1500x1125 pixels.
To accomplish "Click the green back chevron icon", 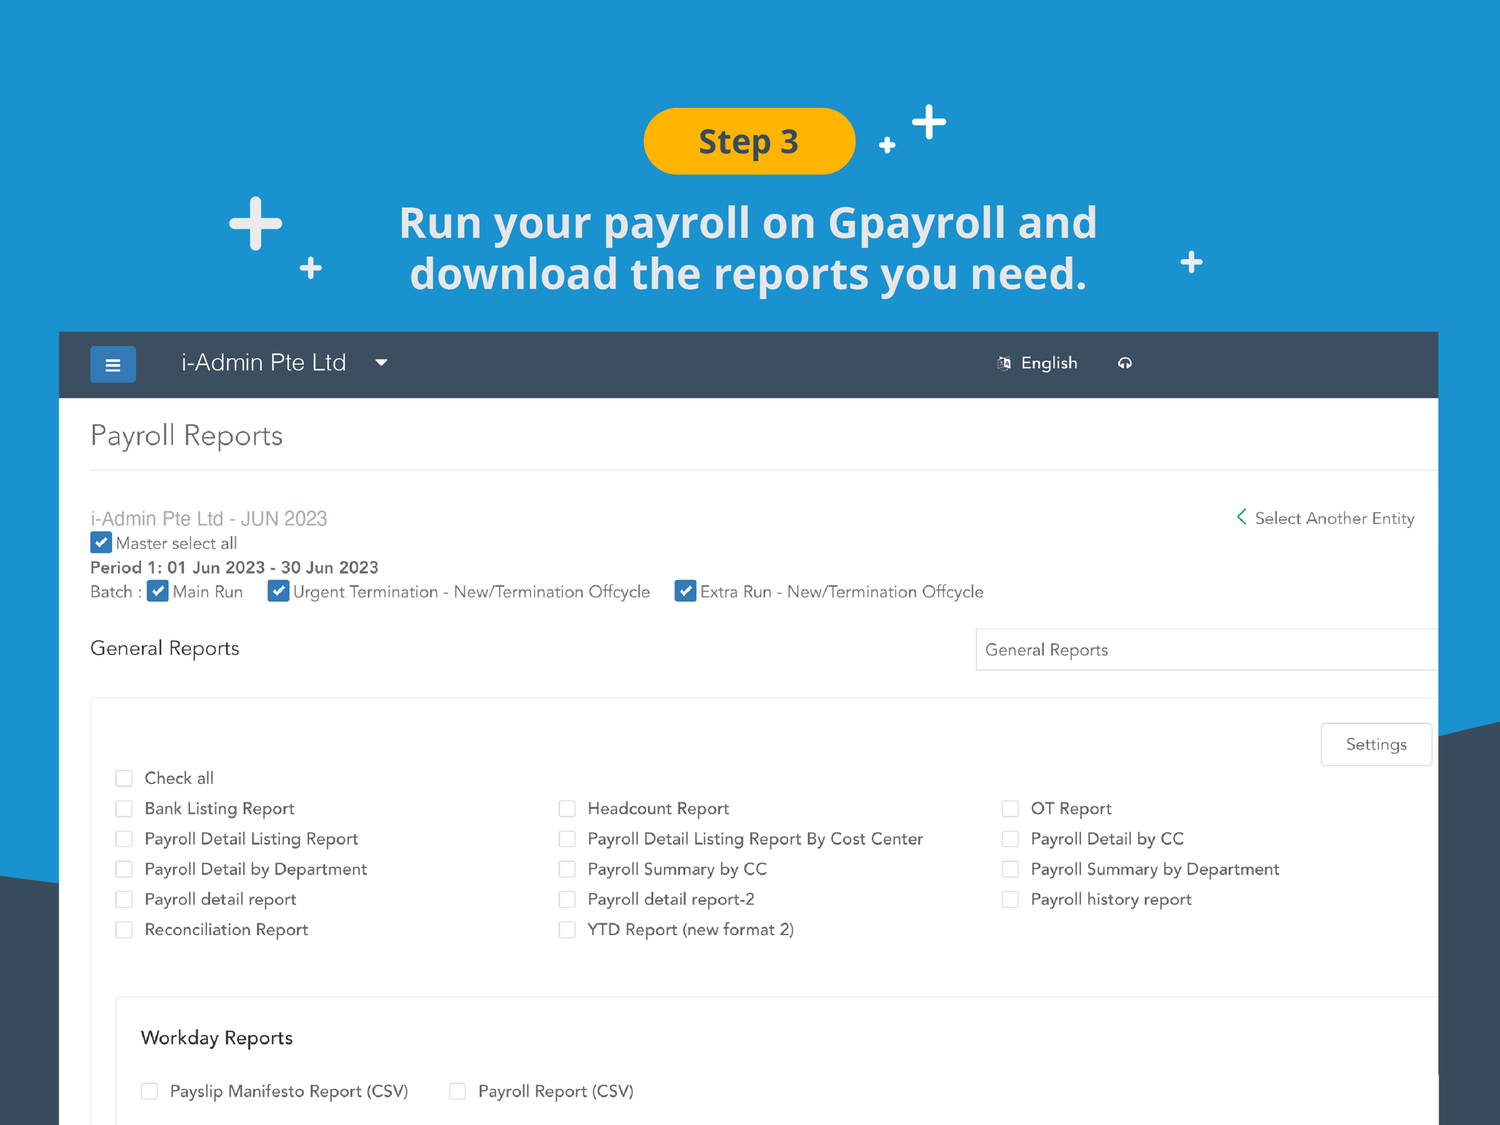I will (1241, 517).
